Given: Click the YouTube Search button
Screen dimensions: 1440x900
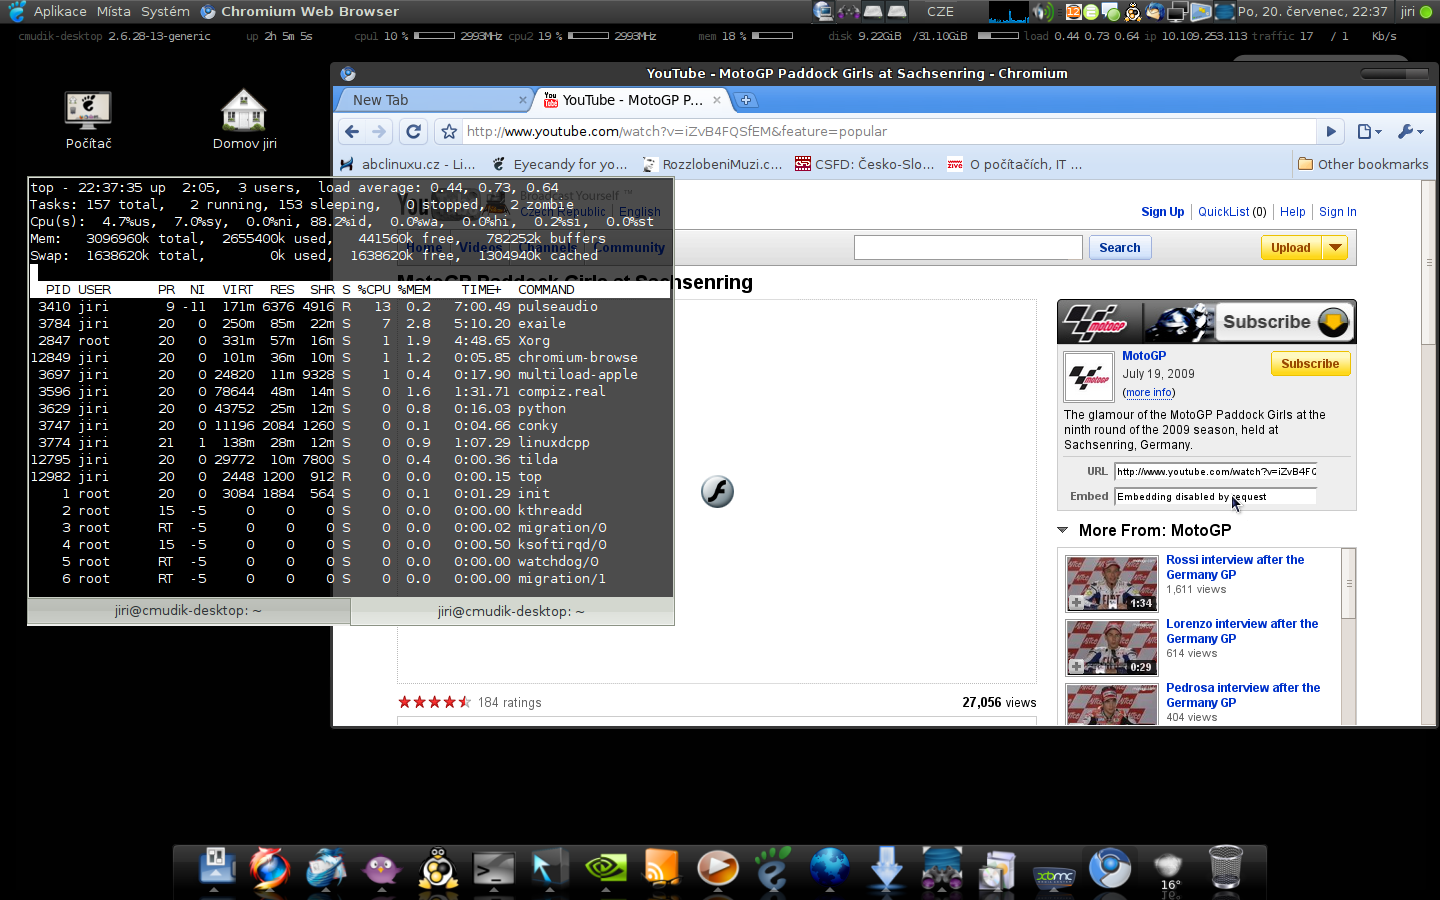Looking at the screenshot, I should pyautogui.click(x=1120, y=248).
